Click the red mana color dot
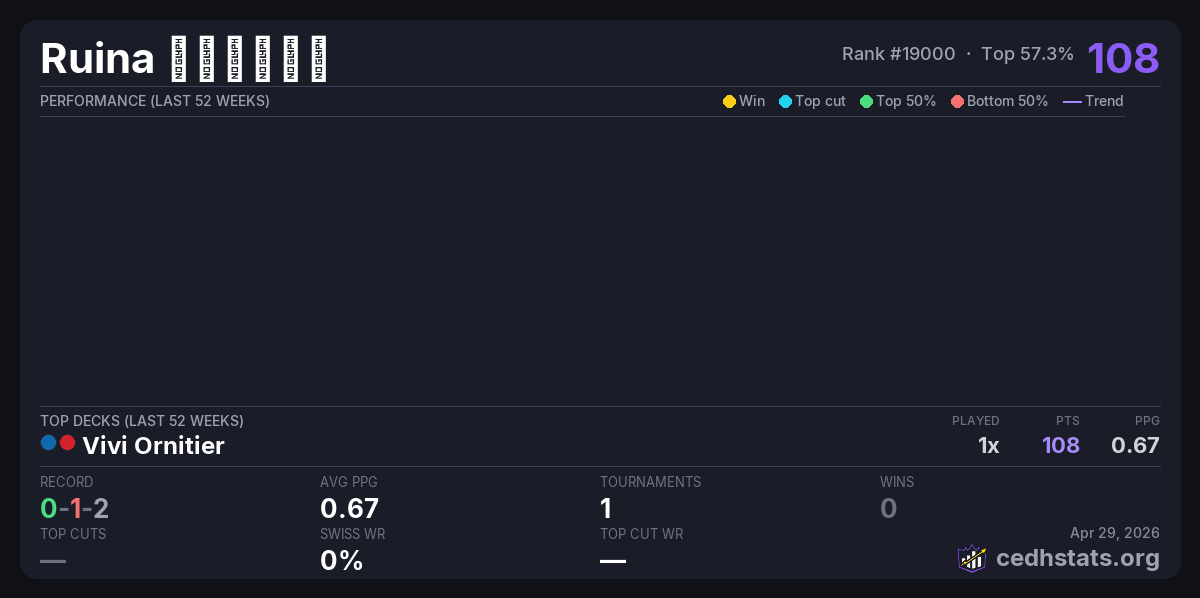Screen dimensions: 1200x598 pos(67,442)
